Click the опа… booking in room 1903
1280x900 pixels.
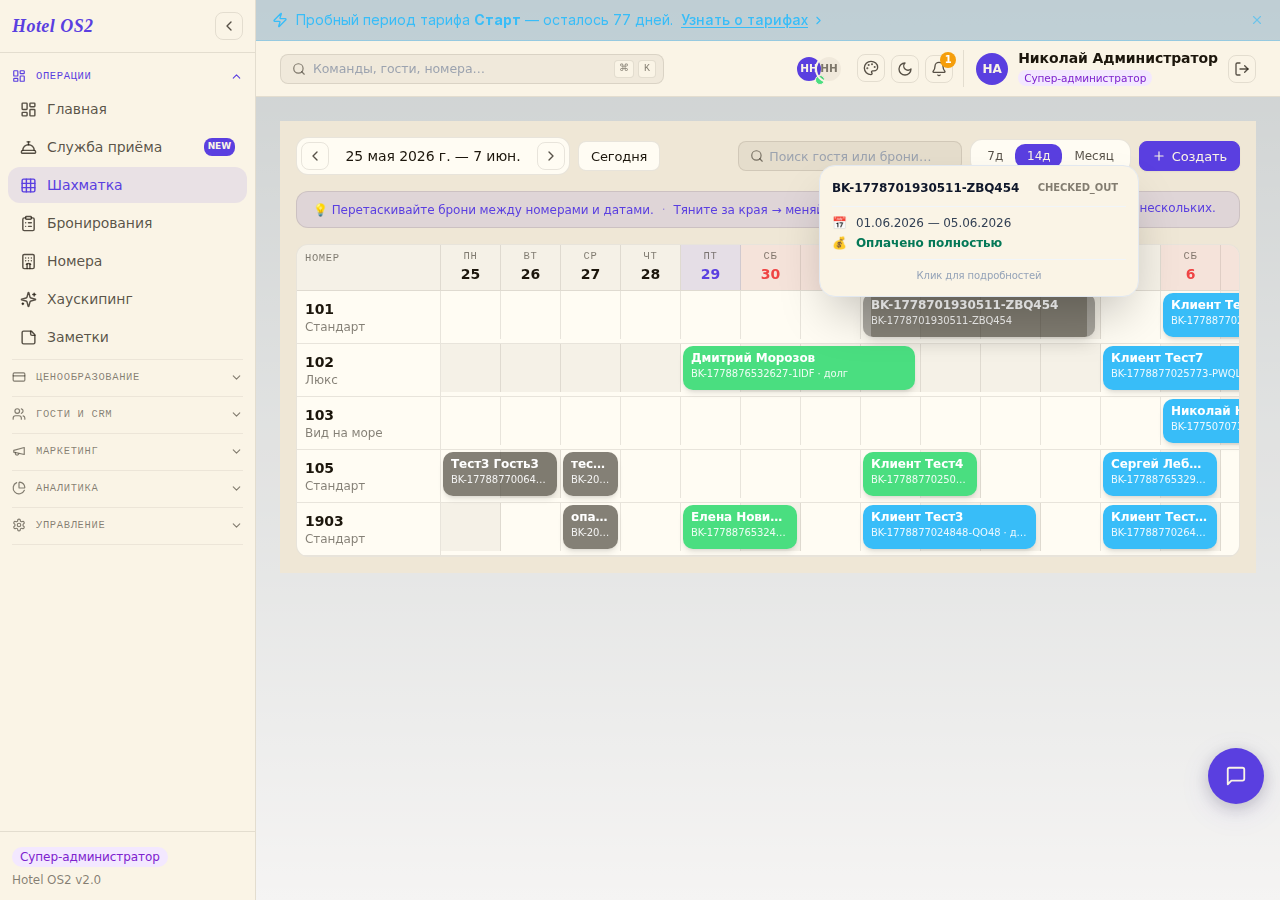point(590,527)
